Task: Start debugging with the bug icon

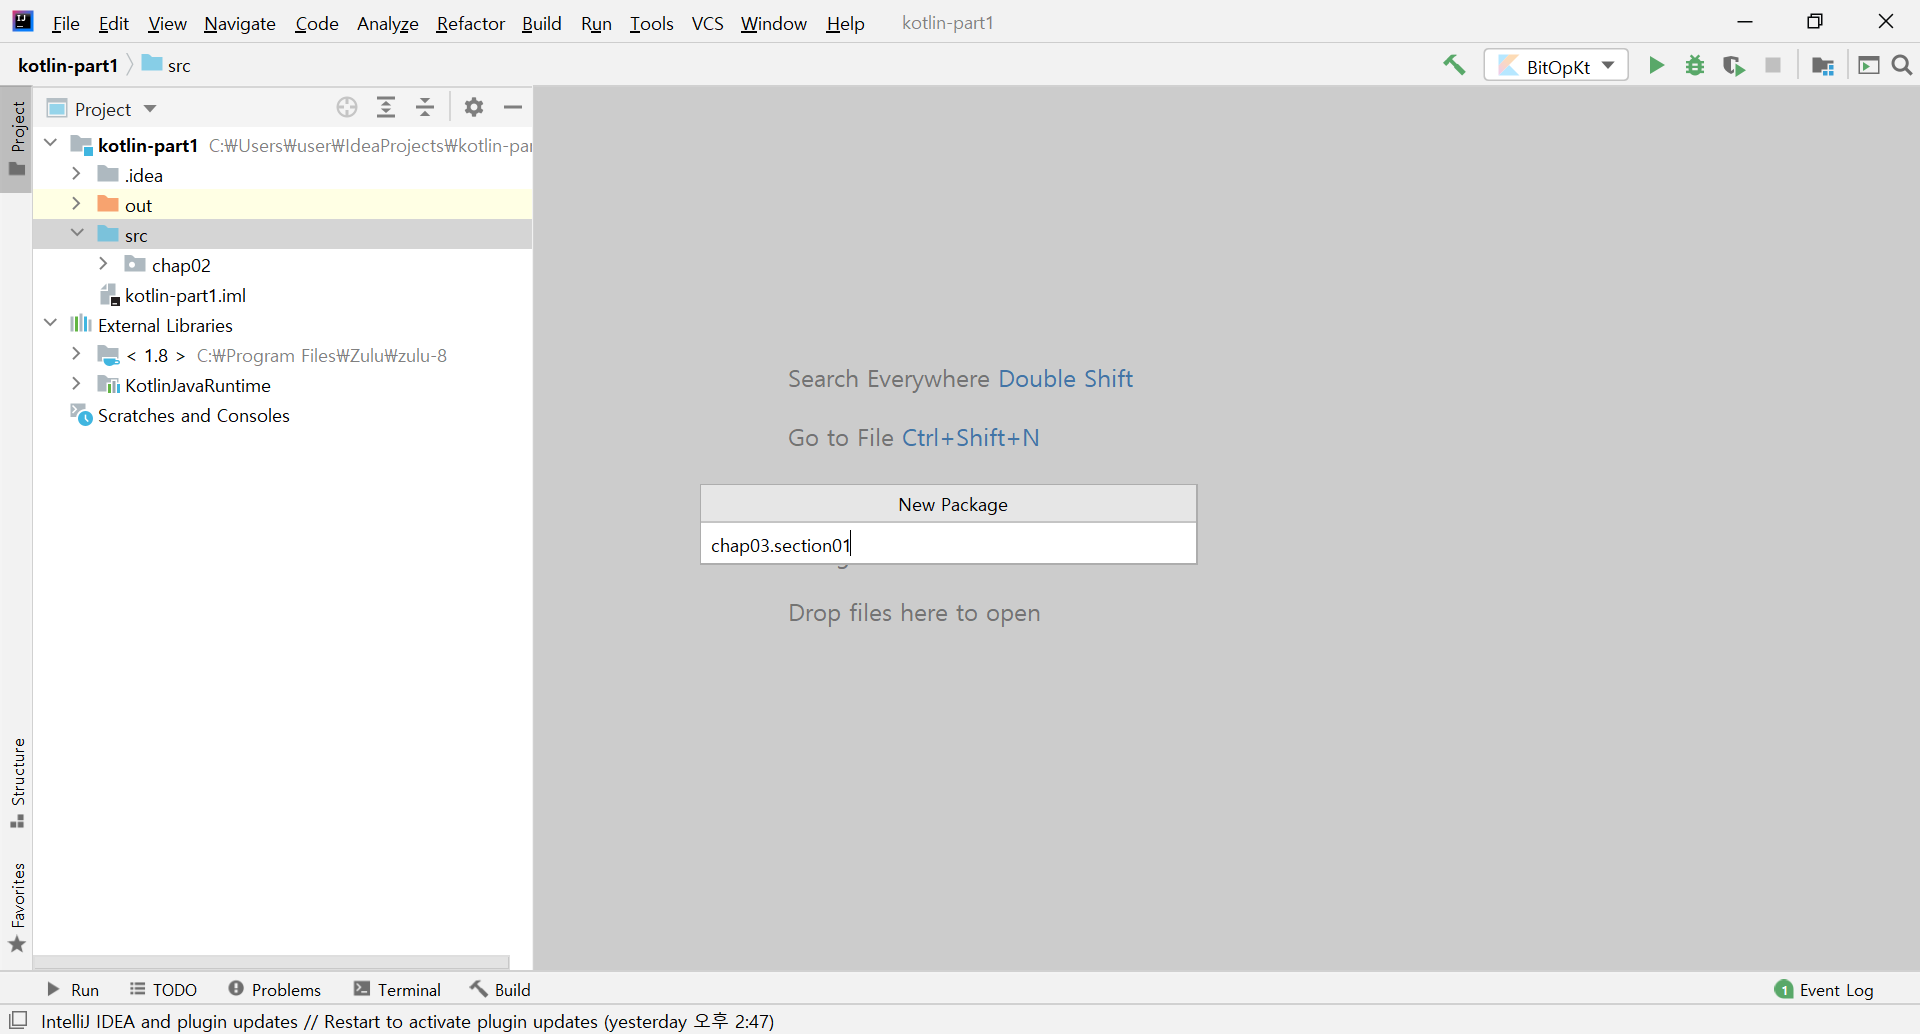Action: (x=1695, y=66)
